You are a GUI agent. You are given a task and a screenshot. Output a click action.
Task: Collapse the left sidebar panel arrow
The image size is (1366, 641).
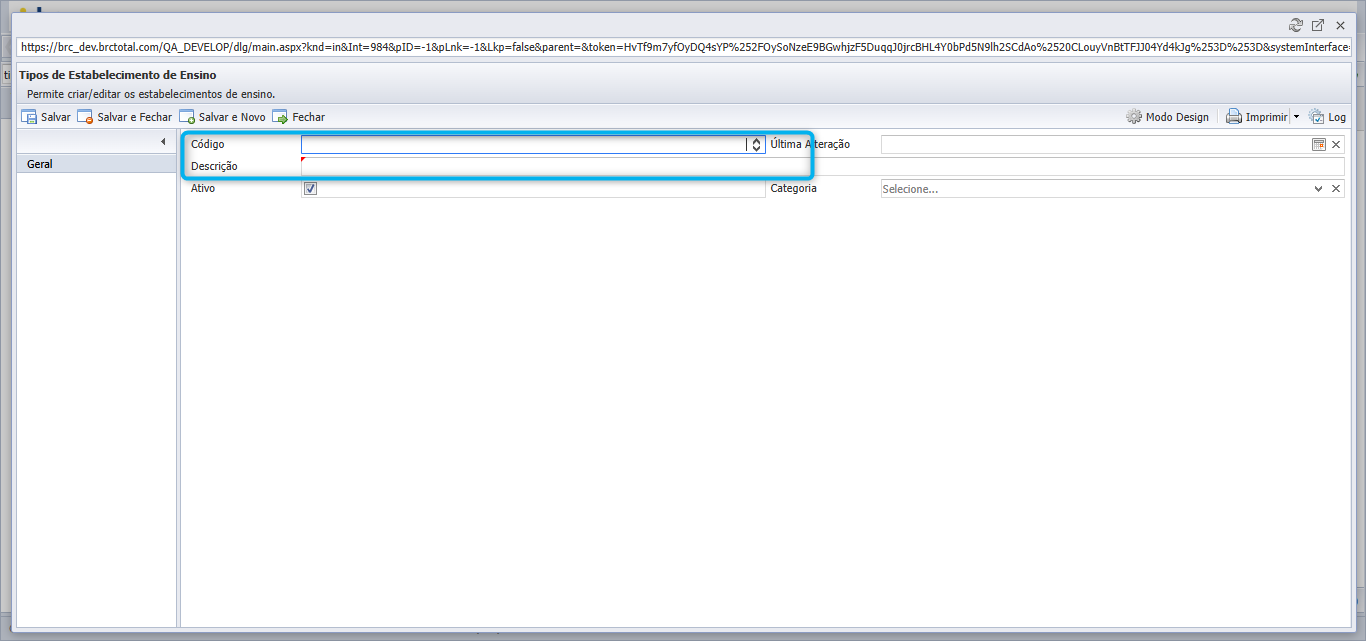click(163, 142)
